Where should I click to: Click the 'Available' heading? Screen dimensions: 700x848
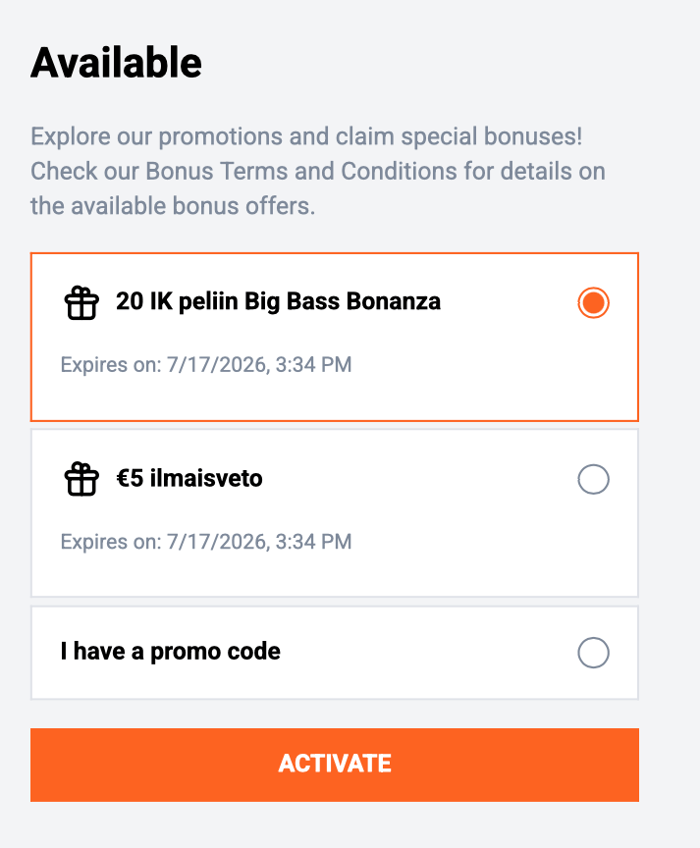[116, 63]
